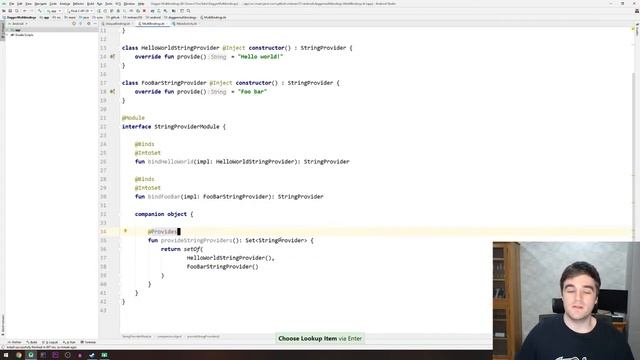Open the SDK Manager icon
Viewport: 640px width, 360px height.
pyautogui.click(x=165, y=11)
